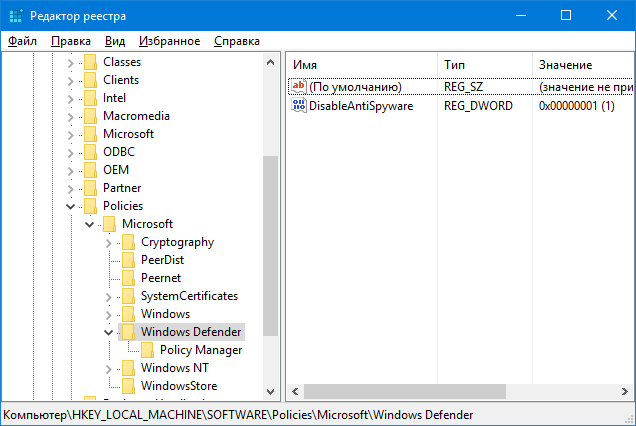Click the 0x00000001 (1) data cell
The height and width of the screenshot is (426, 636).
click(x=576, y=106)
